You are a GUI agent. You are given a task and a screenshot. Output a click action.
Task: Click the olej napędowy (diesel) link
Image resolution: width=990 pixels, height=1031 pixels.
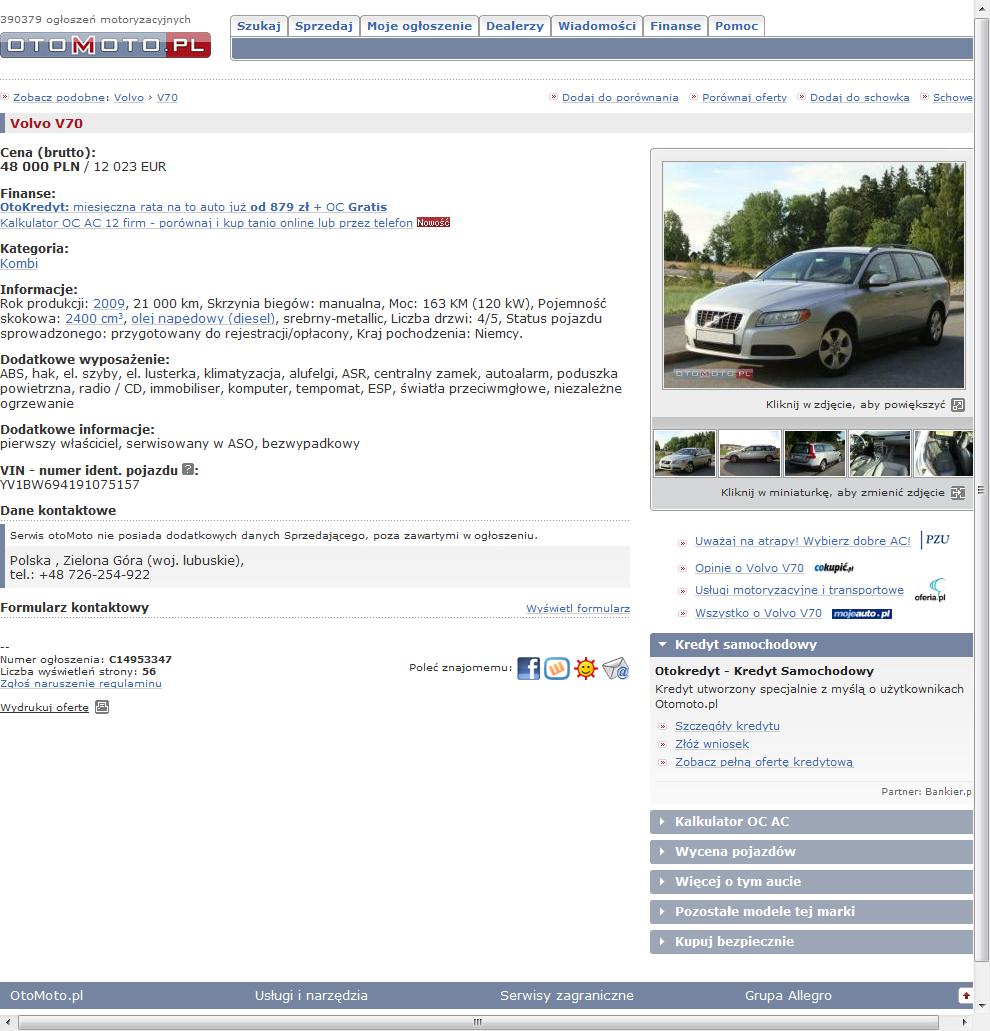203,319
